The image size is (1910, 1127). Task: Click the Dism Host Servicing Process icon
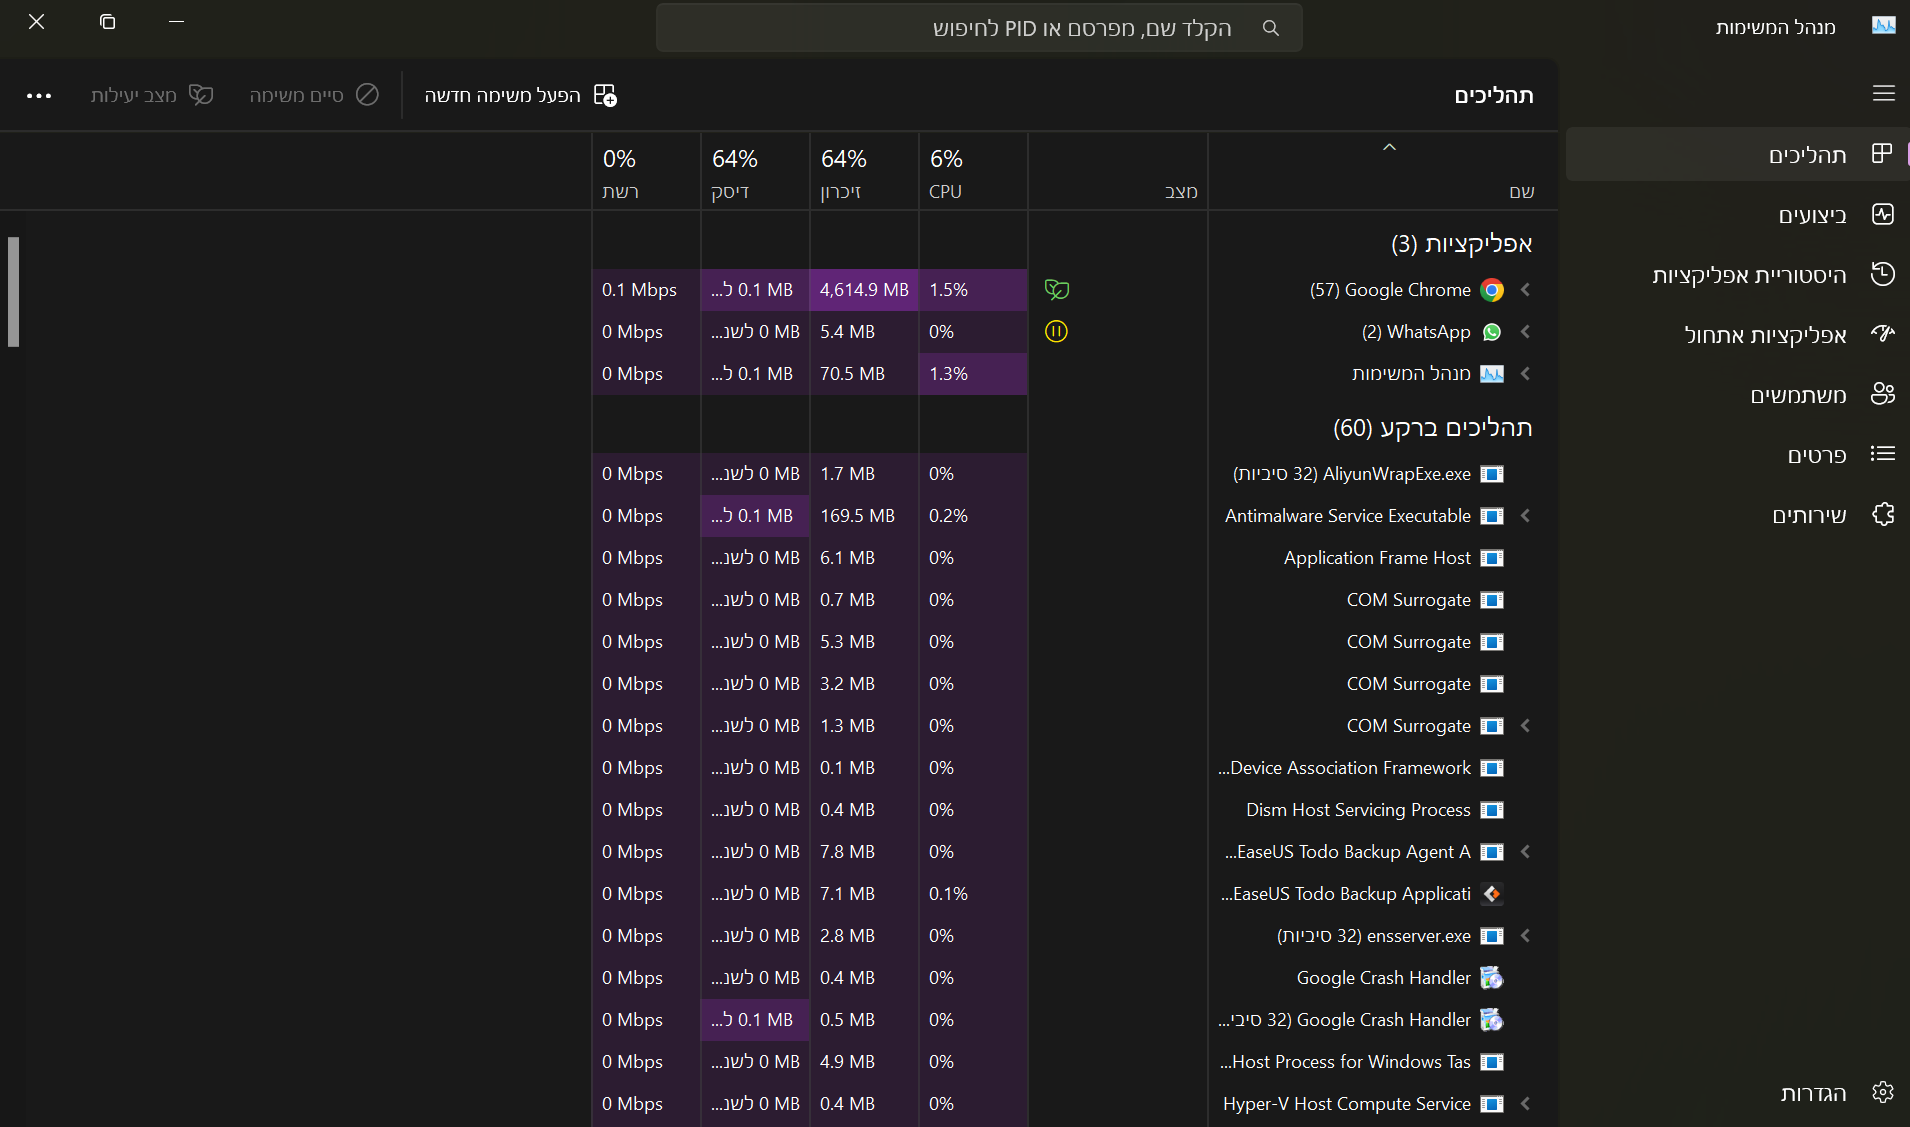coord(1492,810)
